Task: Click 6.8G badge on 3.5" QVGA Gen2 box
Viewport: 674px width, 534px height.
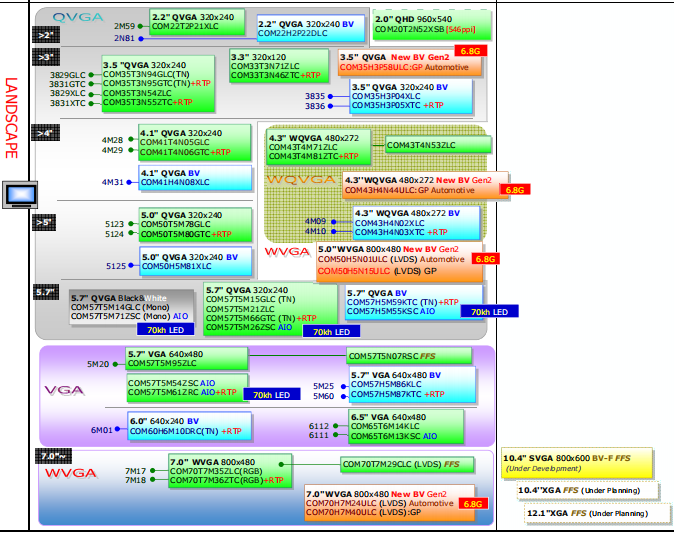Action: (471, 51)
